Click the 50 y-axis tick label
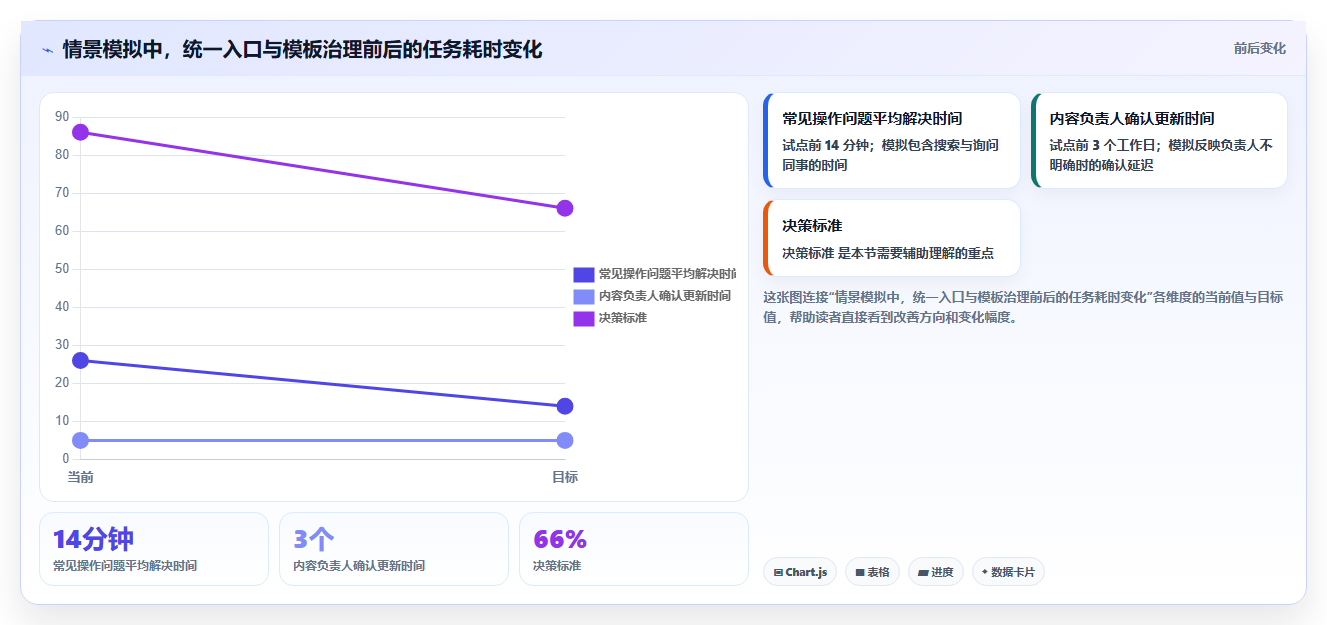Image resolution: width=1327 pixels, height=625 pixels. pyautogui.click(x=62, y=269)
